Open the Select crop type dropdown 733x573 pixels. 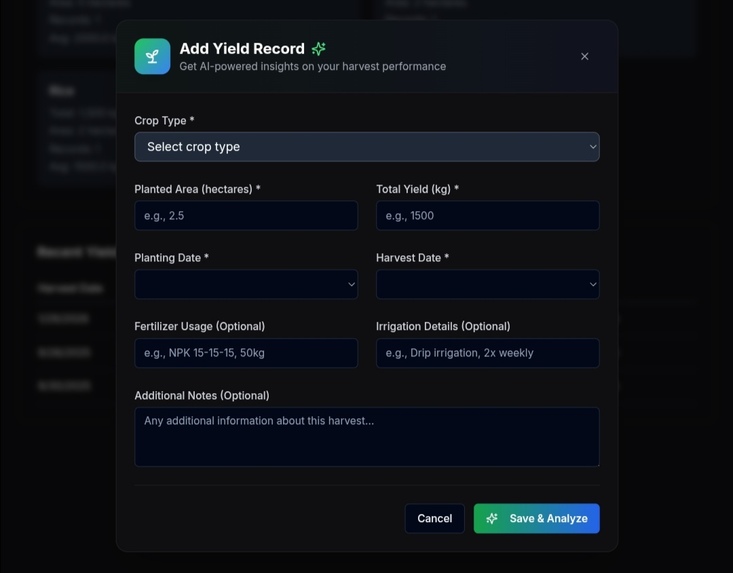[x=367, y=147]
